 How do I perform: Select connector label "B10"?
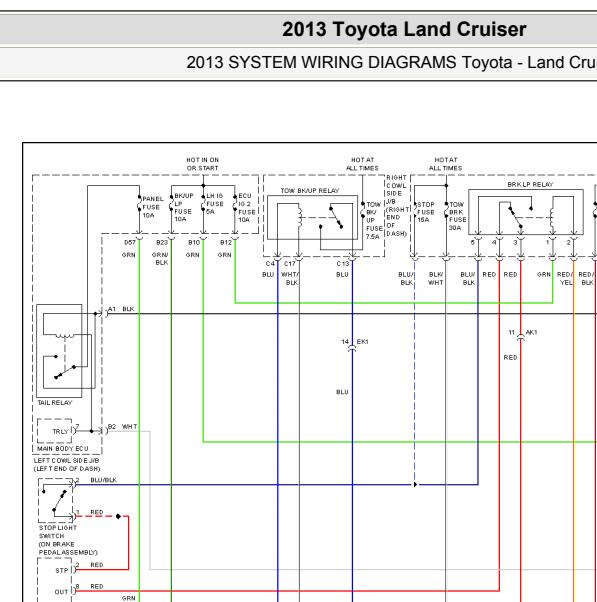pyautogui.click(x=194, y=243)
